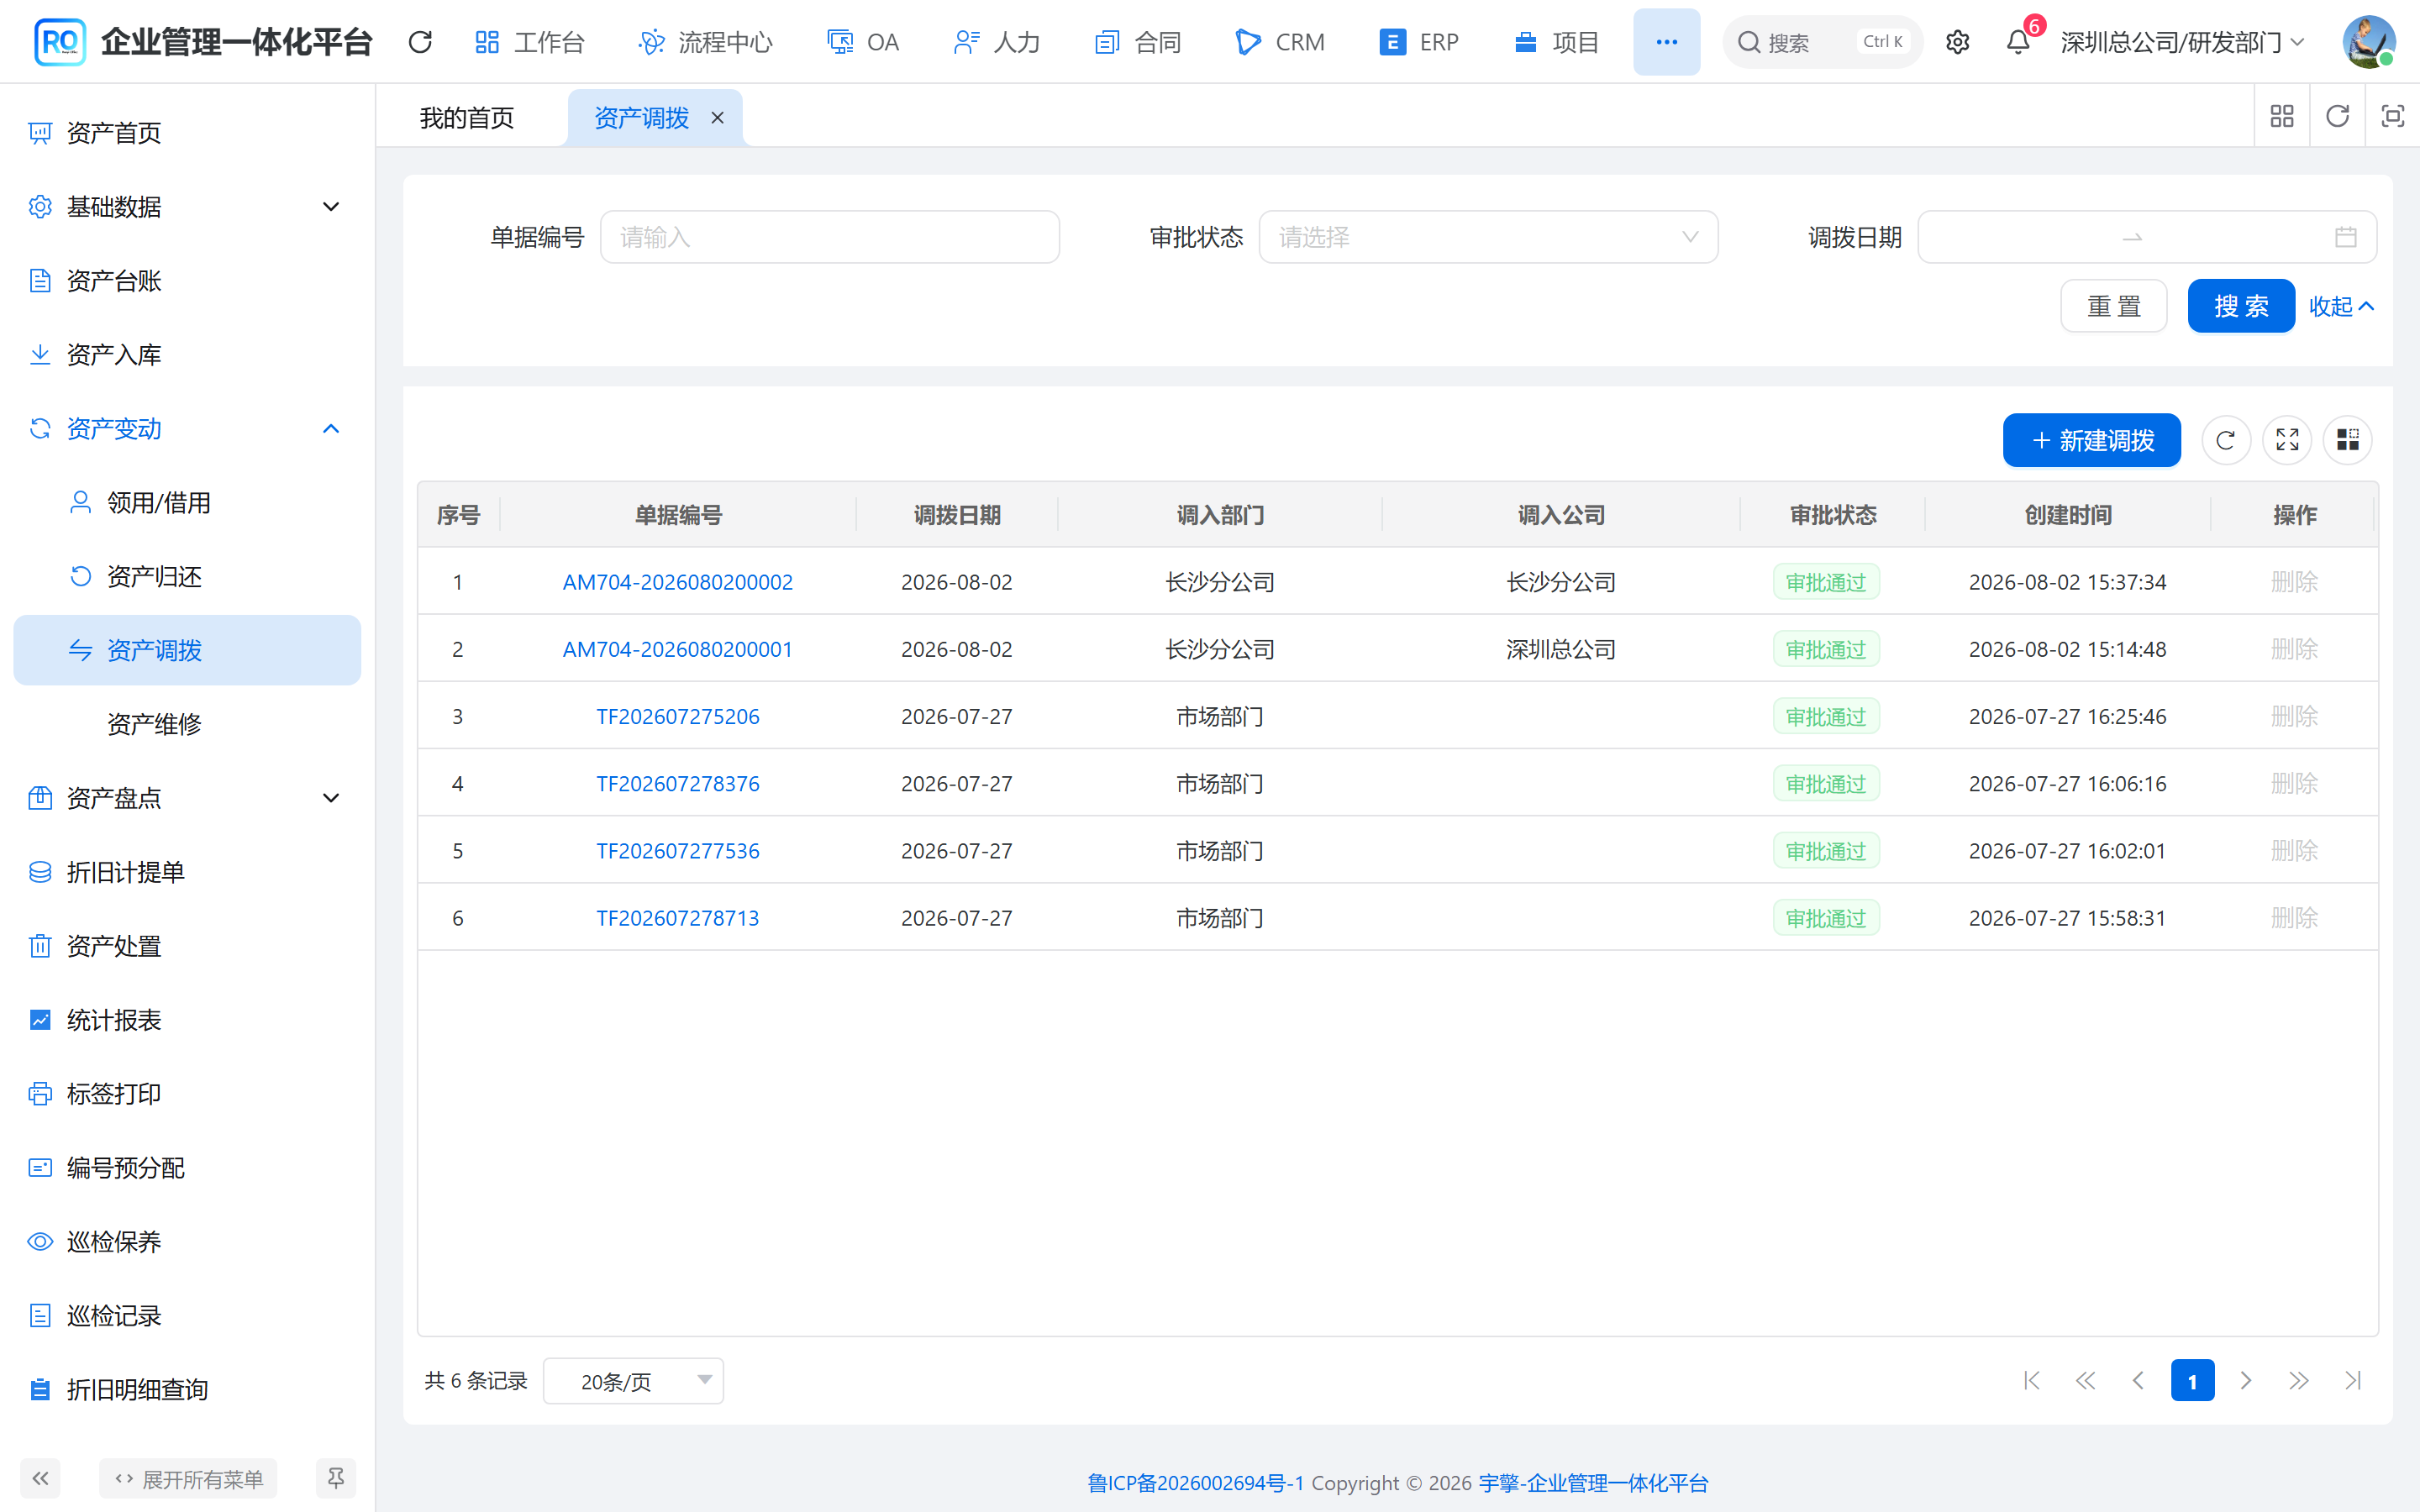
Task: Toggle table fullscreen view icon
Action: [x=2287, y=440]
